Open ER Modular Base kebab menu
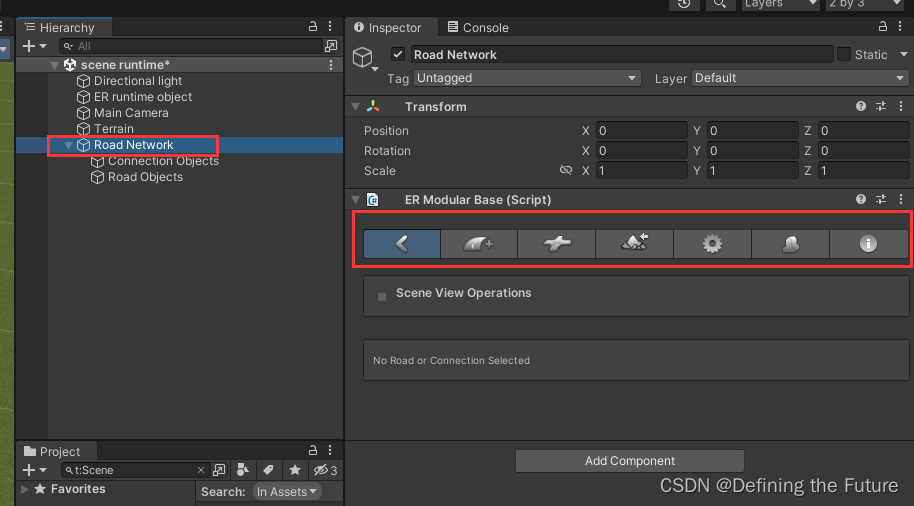Viewport: 914px width, 506px height. pyautogui.click(x=901, y=199)
